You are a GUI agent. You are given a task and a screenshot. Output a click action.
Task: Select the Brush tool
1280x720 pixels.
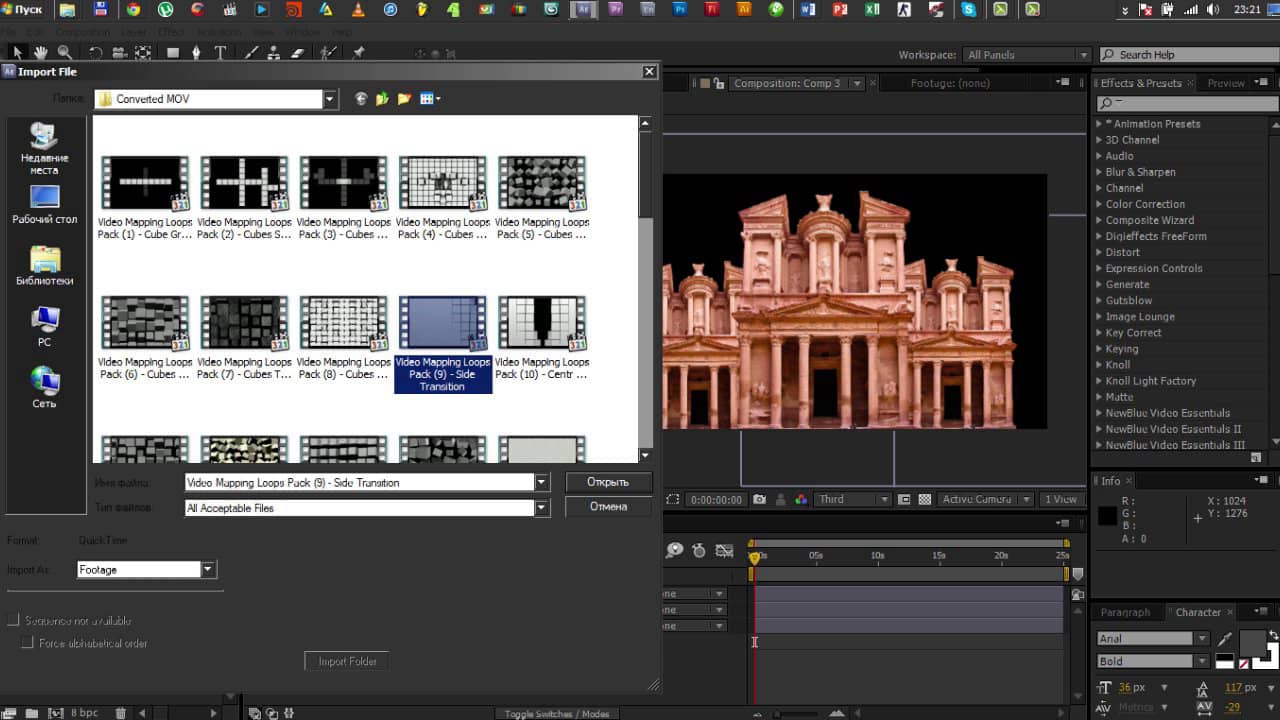pos(252,52)
